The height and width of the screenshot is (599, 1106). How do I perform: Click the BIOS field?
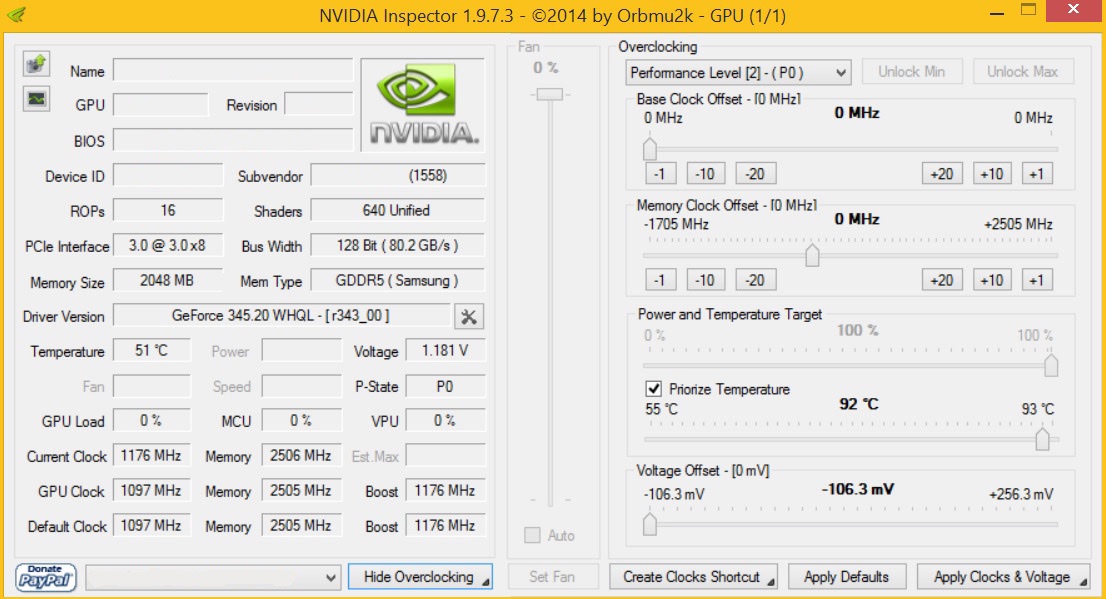(233, 140)
